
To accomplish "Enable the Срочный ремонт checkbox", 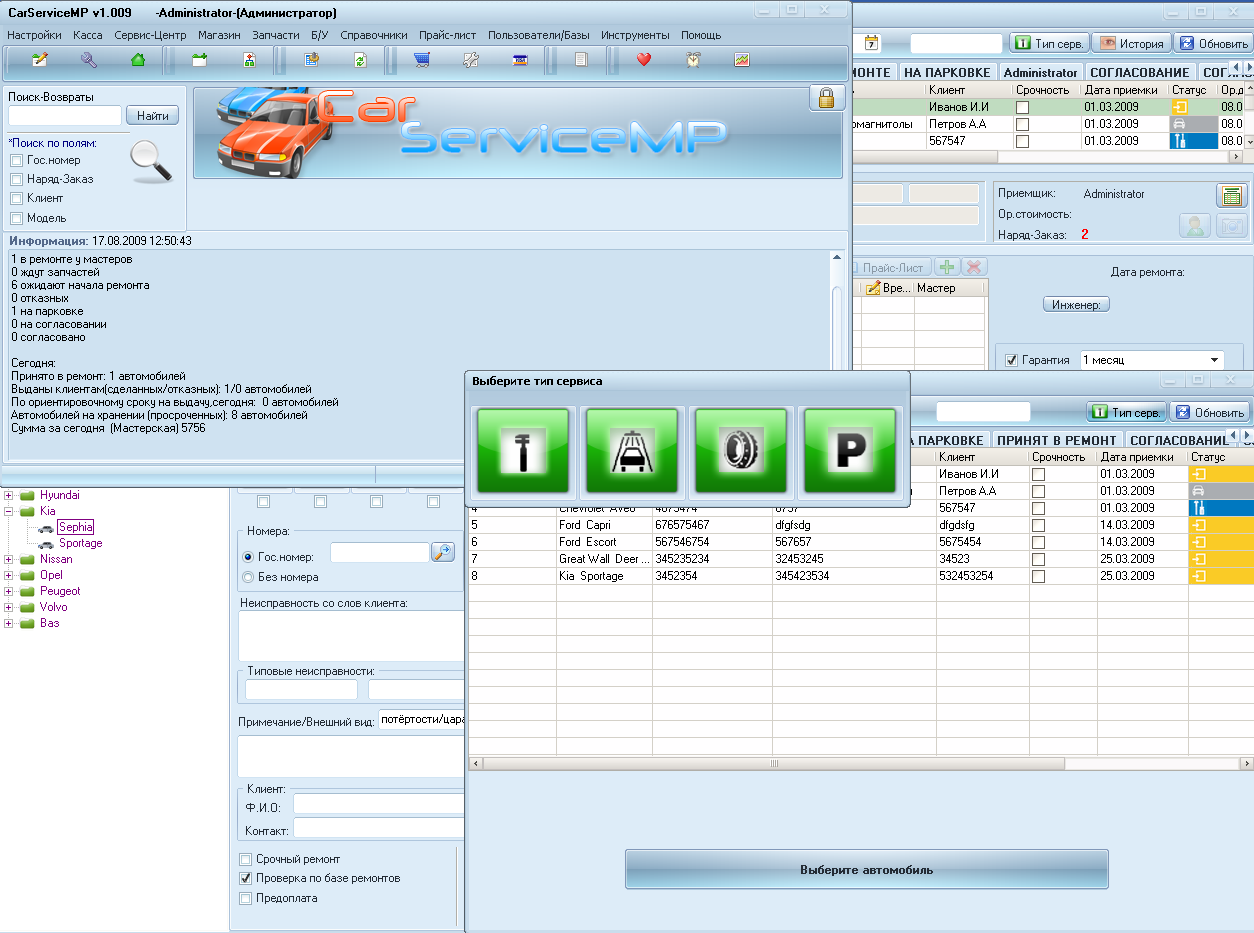I will point(246,859).
